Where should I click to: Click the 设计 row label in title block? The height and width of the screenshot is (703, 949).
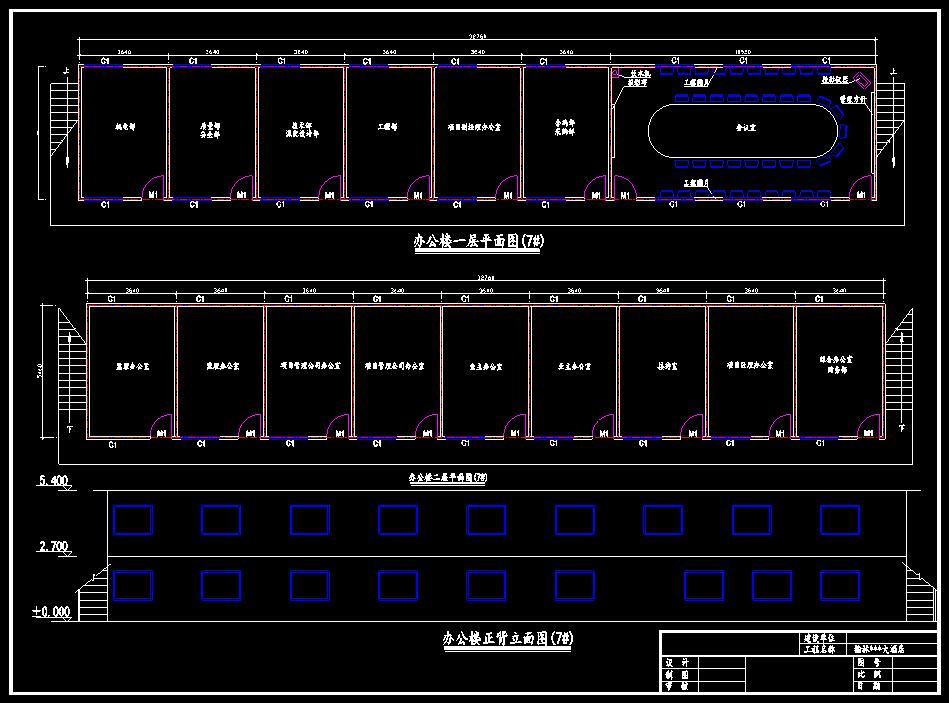pyautogui.click(x=677, y=662)
